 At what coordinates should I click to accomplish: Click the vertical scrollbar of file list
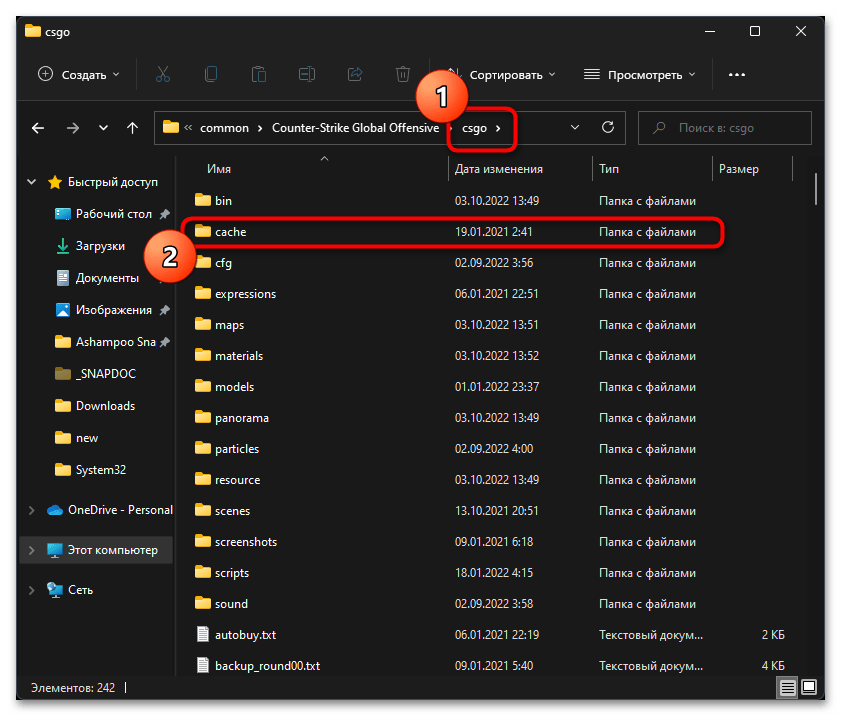tap(816, 189)
